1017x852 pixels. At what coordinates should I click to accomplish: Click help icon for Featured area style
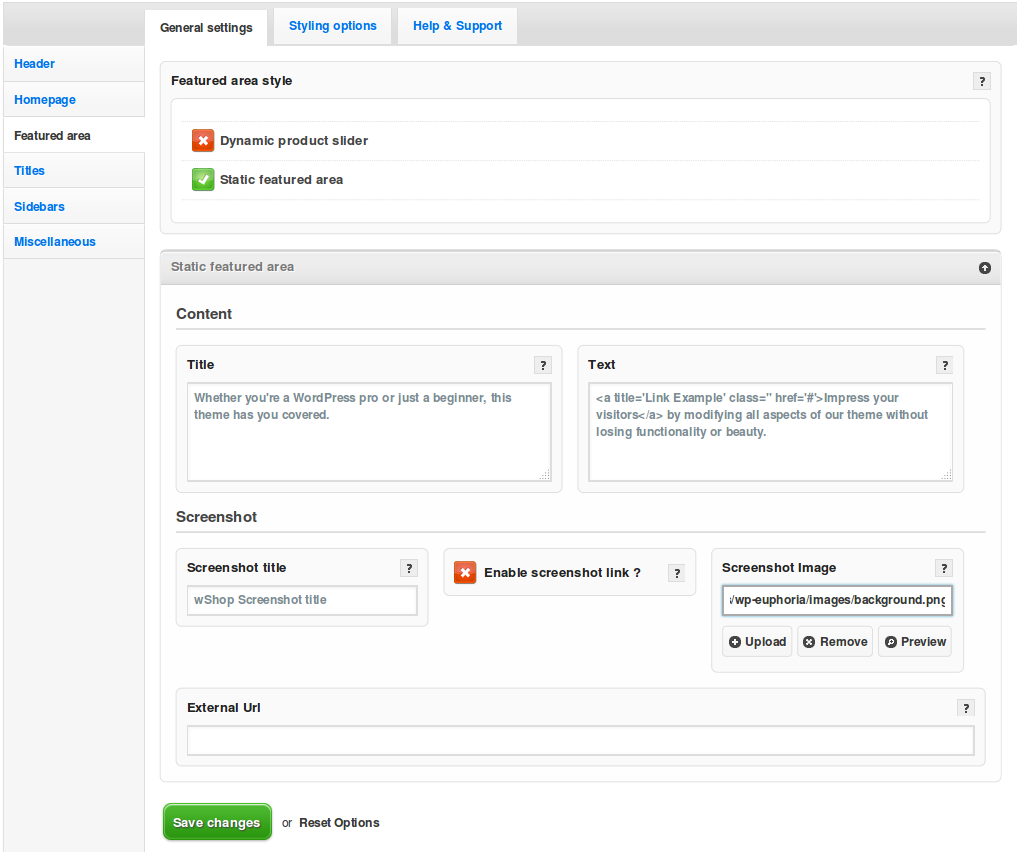point(981,81)
